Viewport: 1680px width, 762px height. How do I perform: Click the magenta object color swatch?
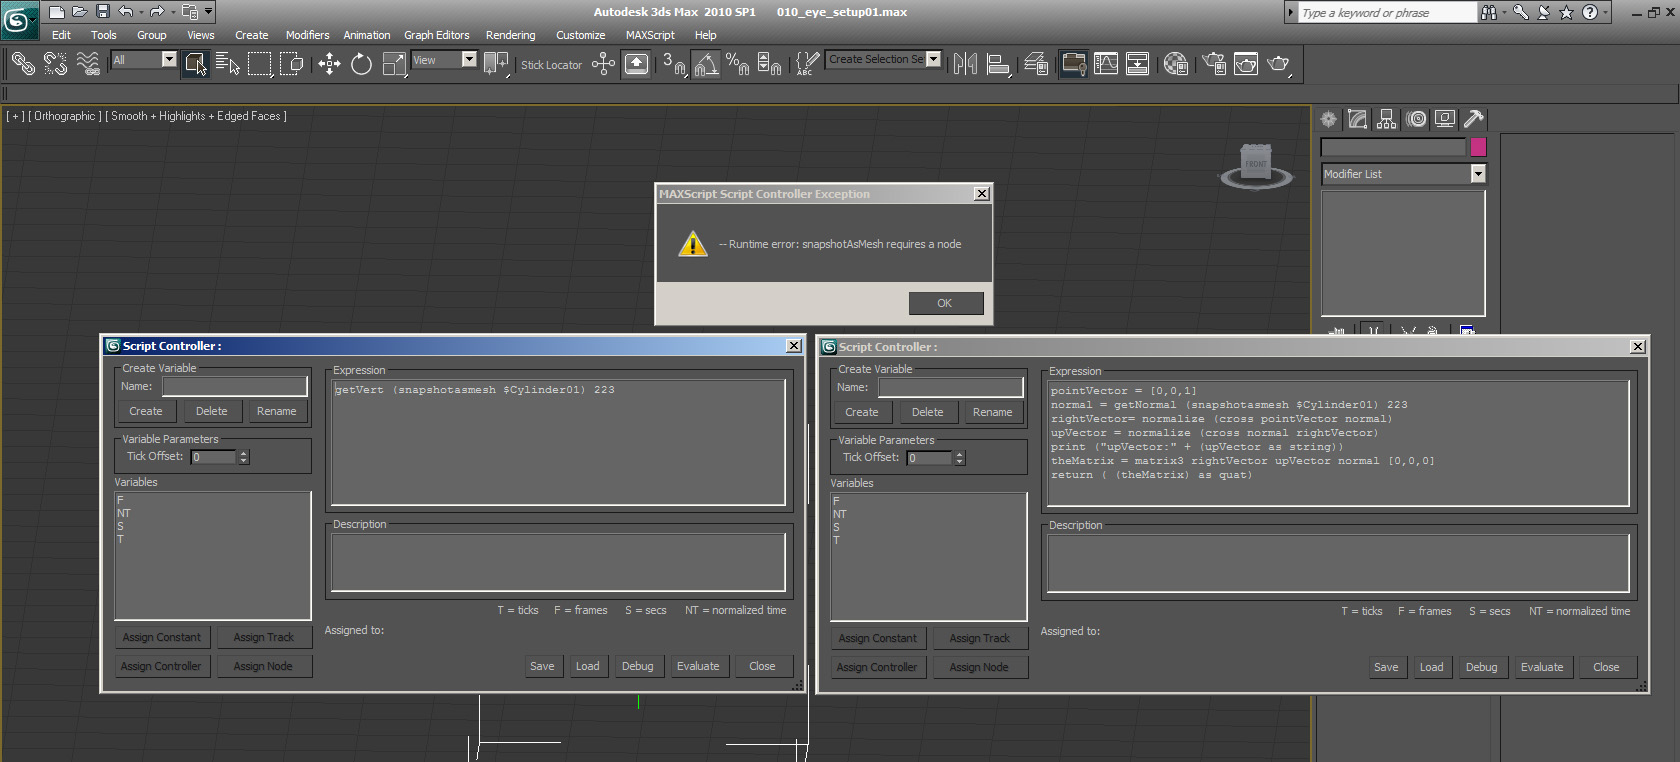(x=1478, y=147)
